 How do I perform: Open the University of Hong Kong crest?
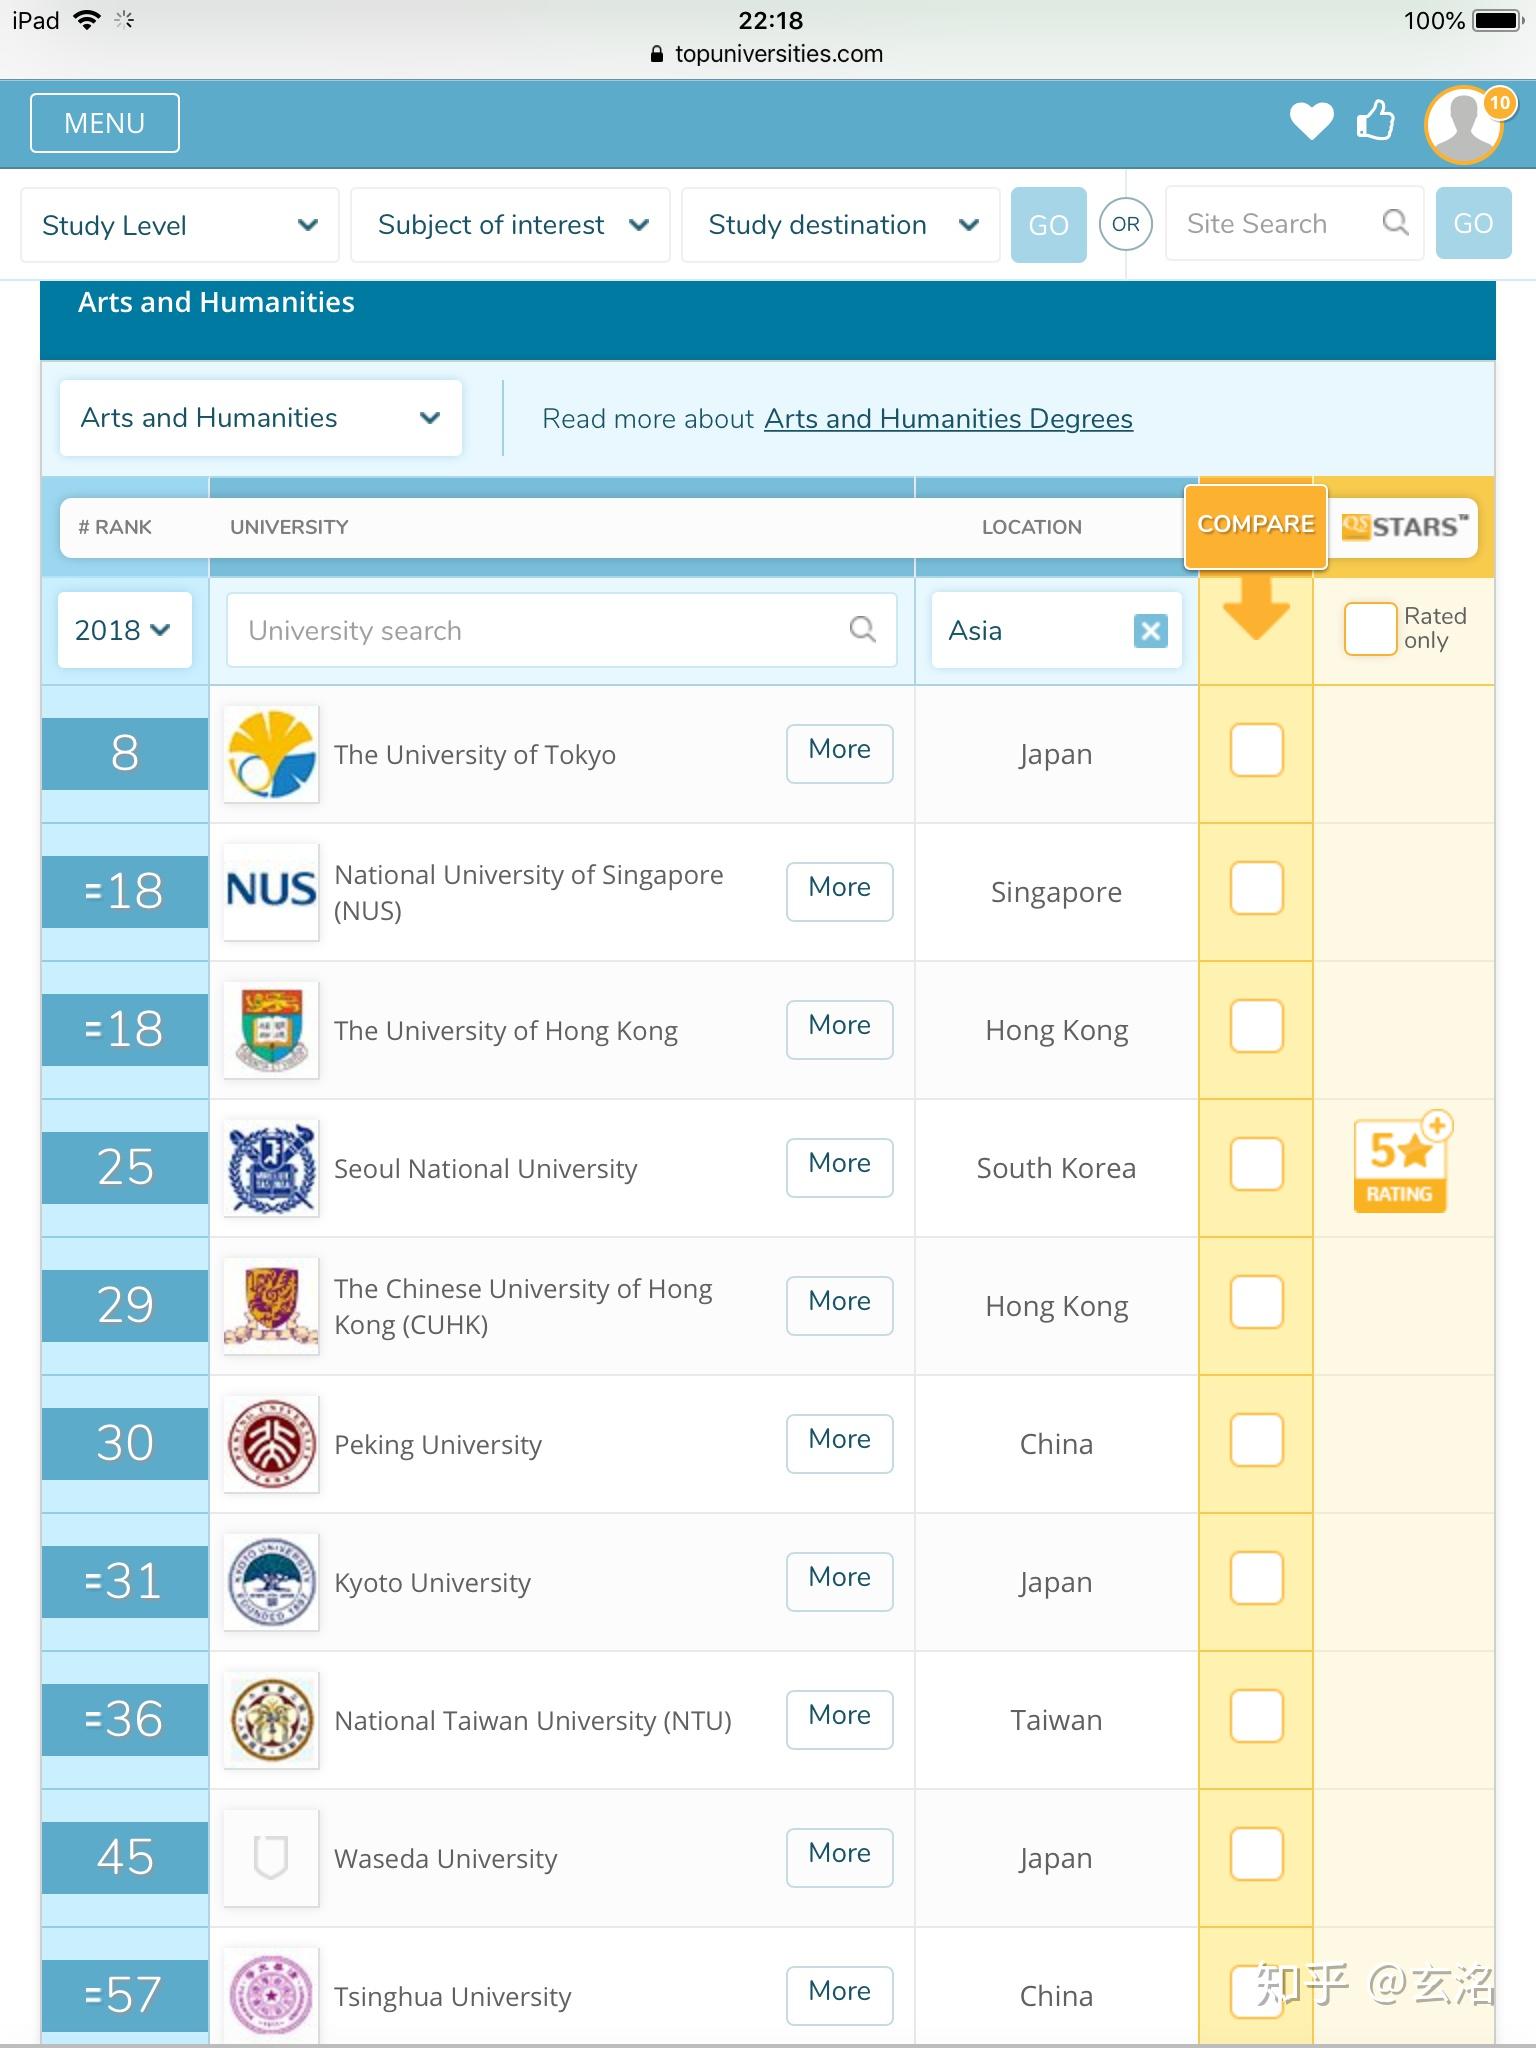271,1030
